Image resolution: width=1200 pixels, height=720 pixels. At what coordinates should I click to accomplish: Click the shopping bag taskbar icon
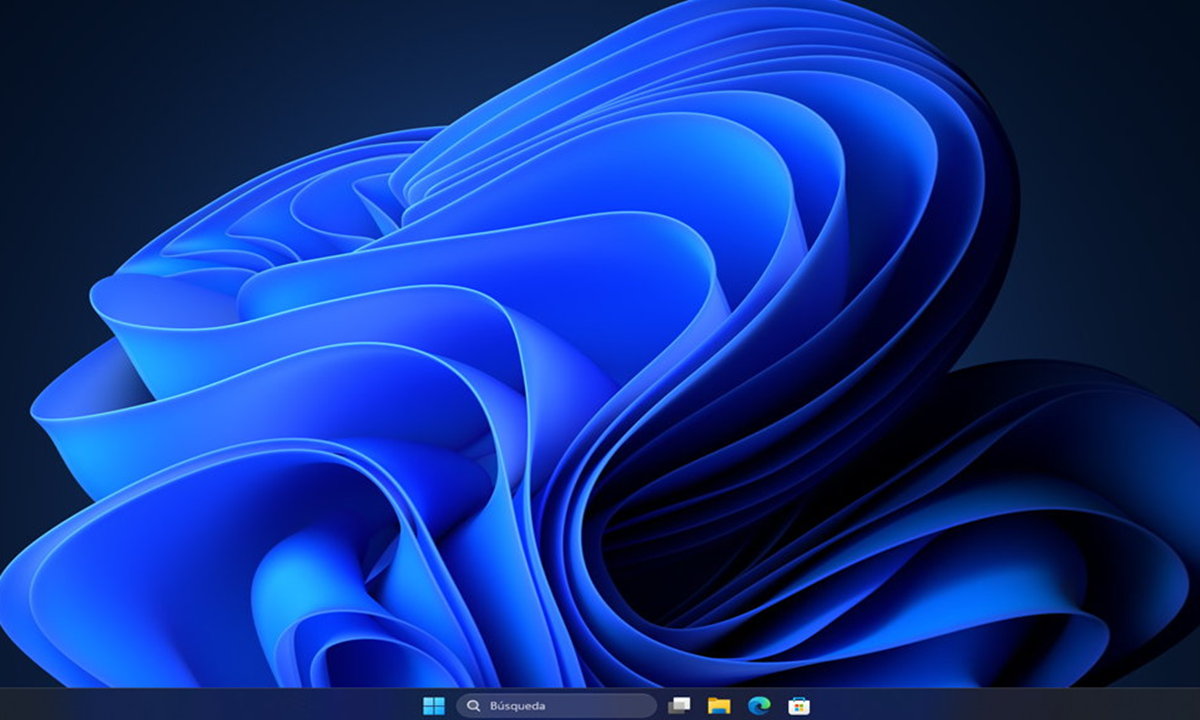click(x=798, y=706)
